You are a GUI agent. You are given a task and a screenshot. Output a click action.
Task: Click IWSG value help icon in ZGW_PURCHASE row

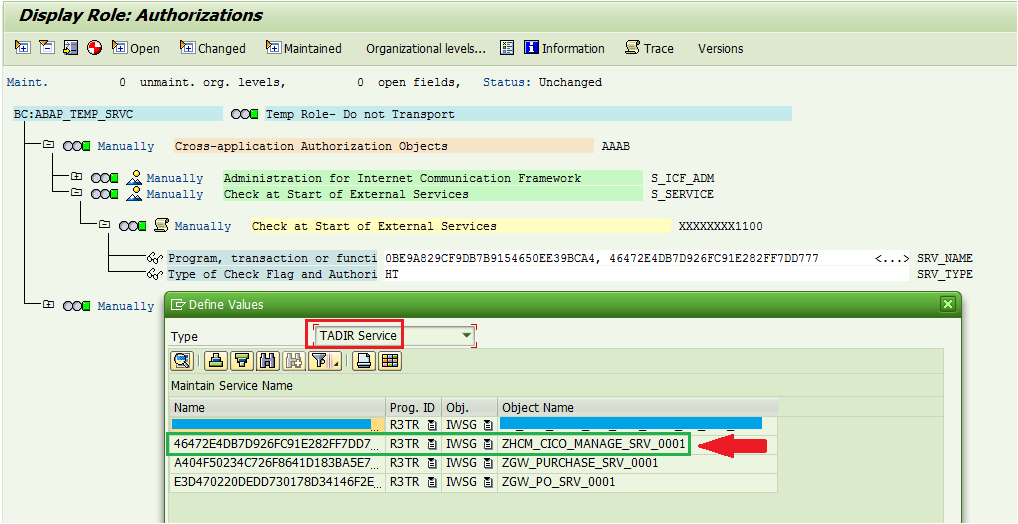(x=488, y=463)
